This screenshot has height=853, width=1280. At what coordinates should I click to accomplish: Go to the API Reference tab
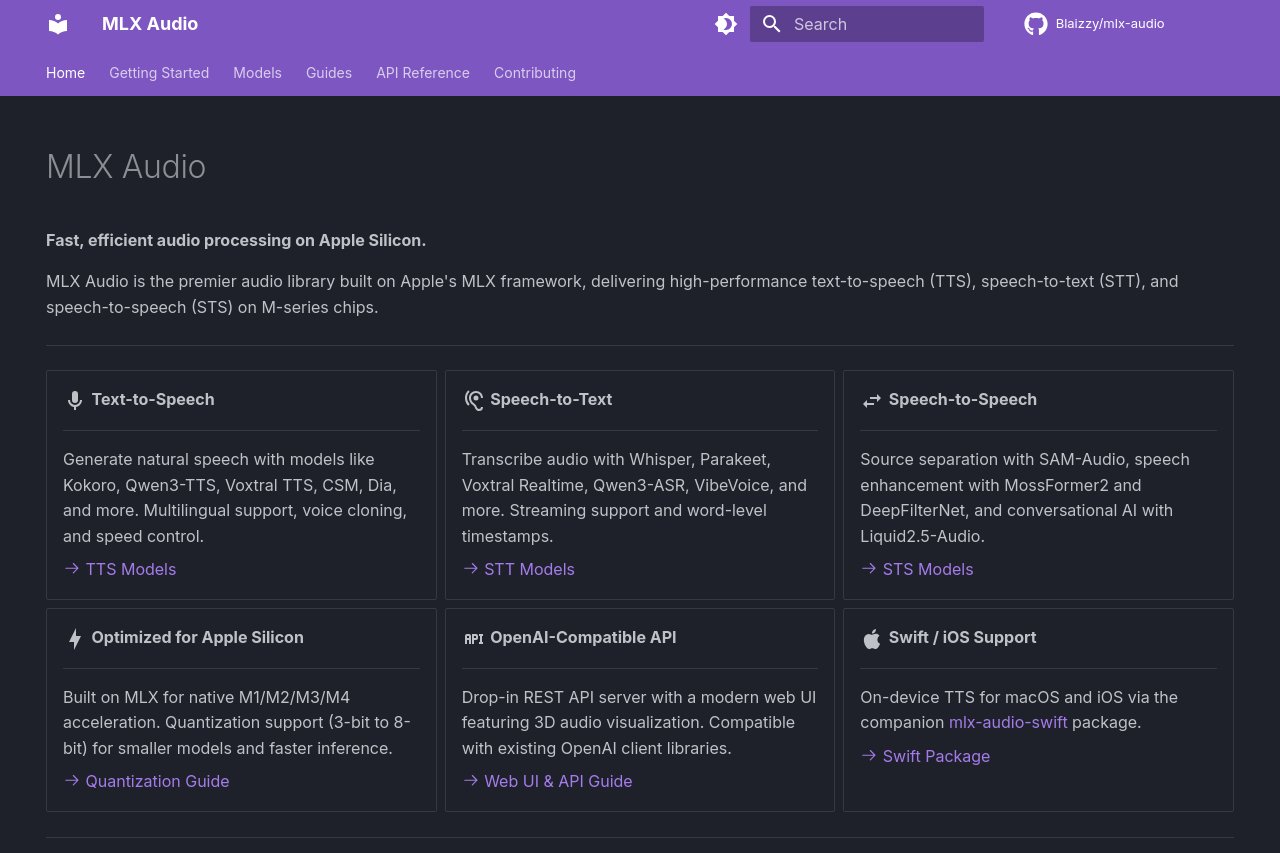point(423,73)
